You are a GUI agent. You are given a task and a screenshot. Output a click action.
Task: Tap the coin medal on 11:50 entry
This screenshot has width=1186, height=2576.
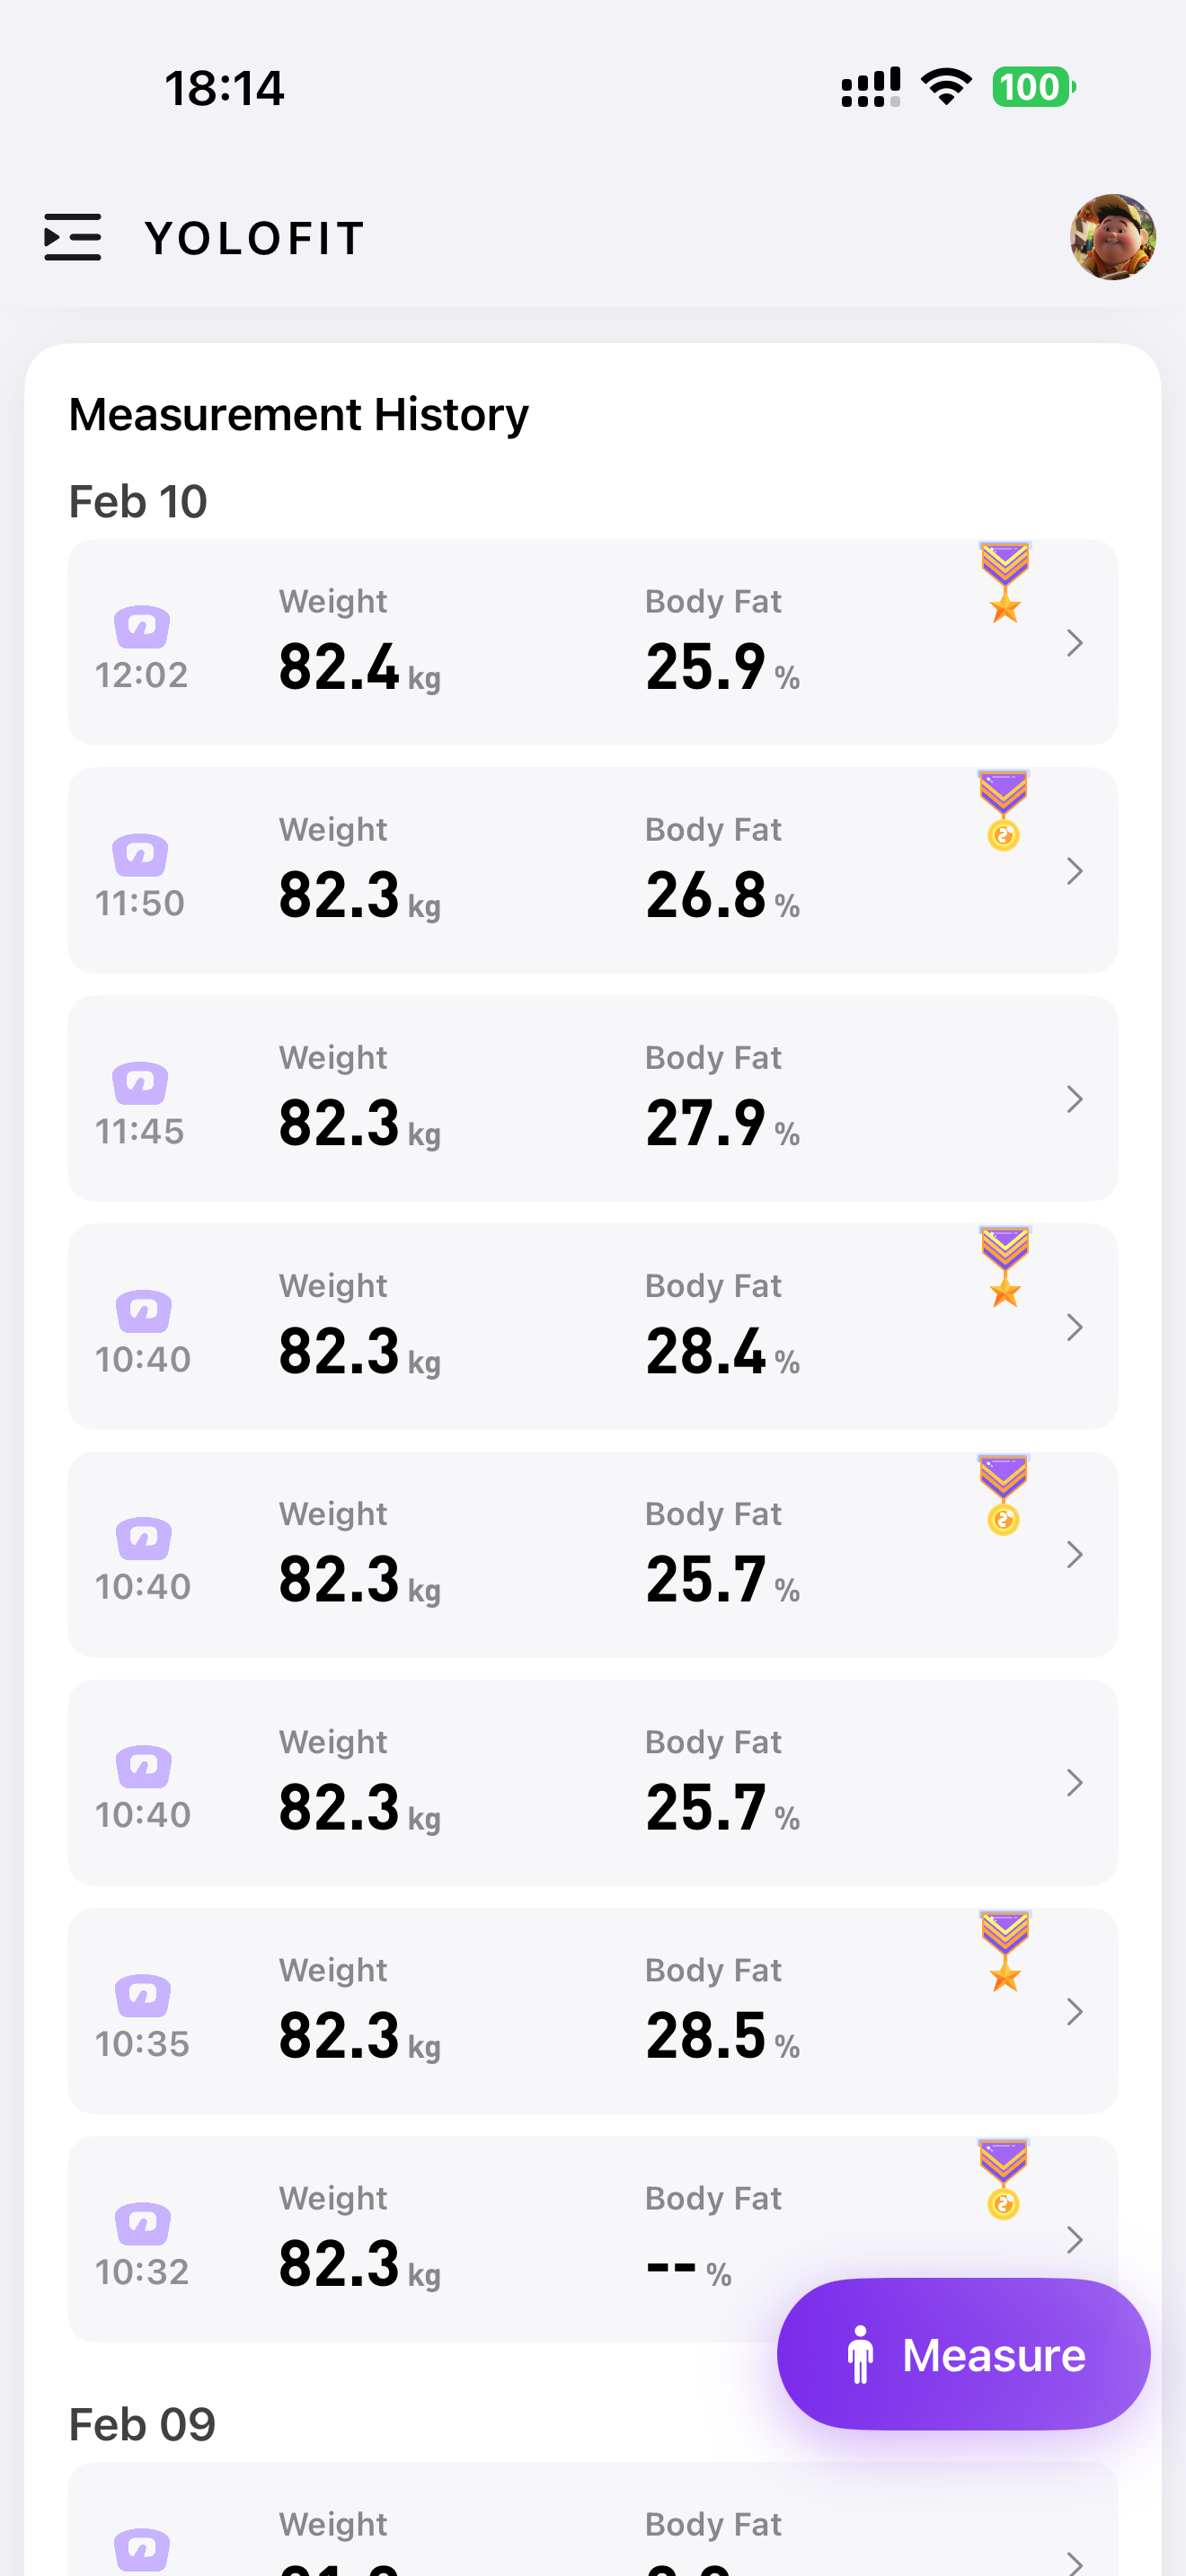1003,810
